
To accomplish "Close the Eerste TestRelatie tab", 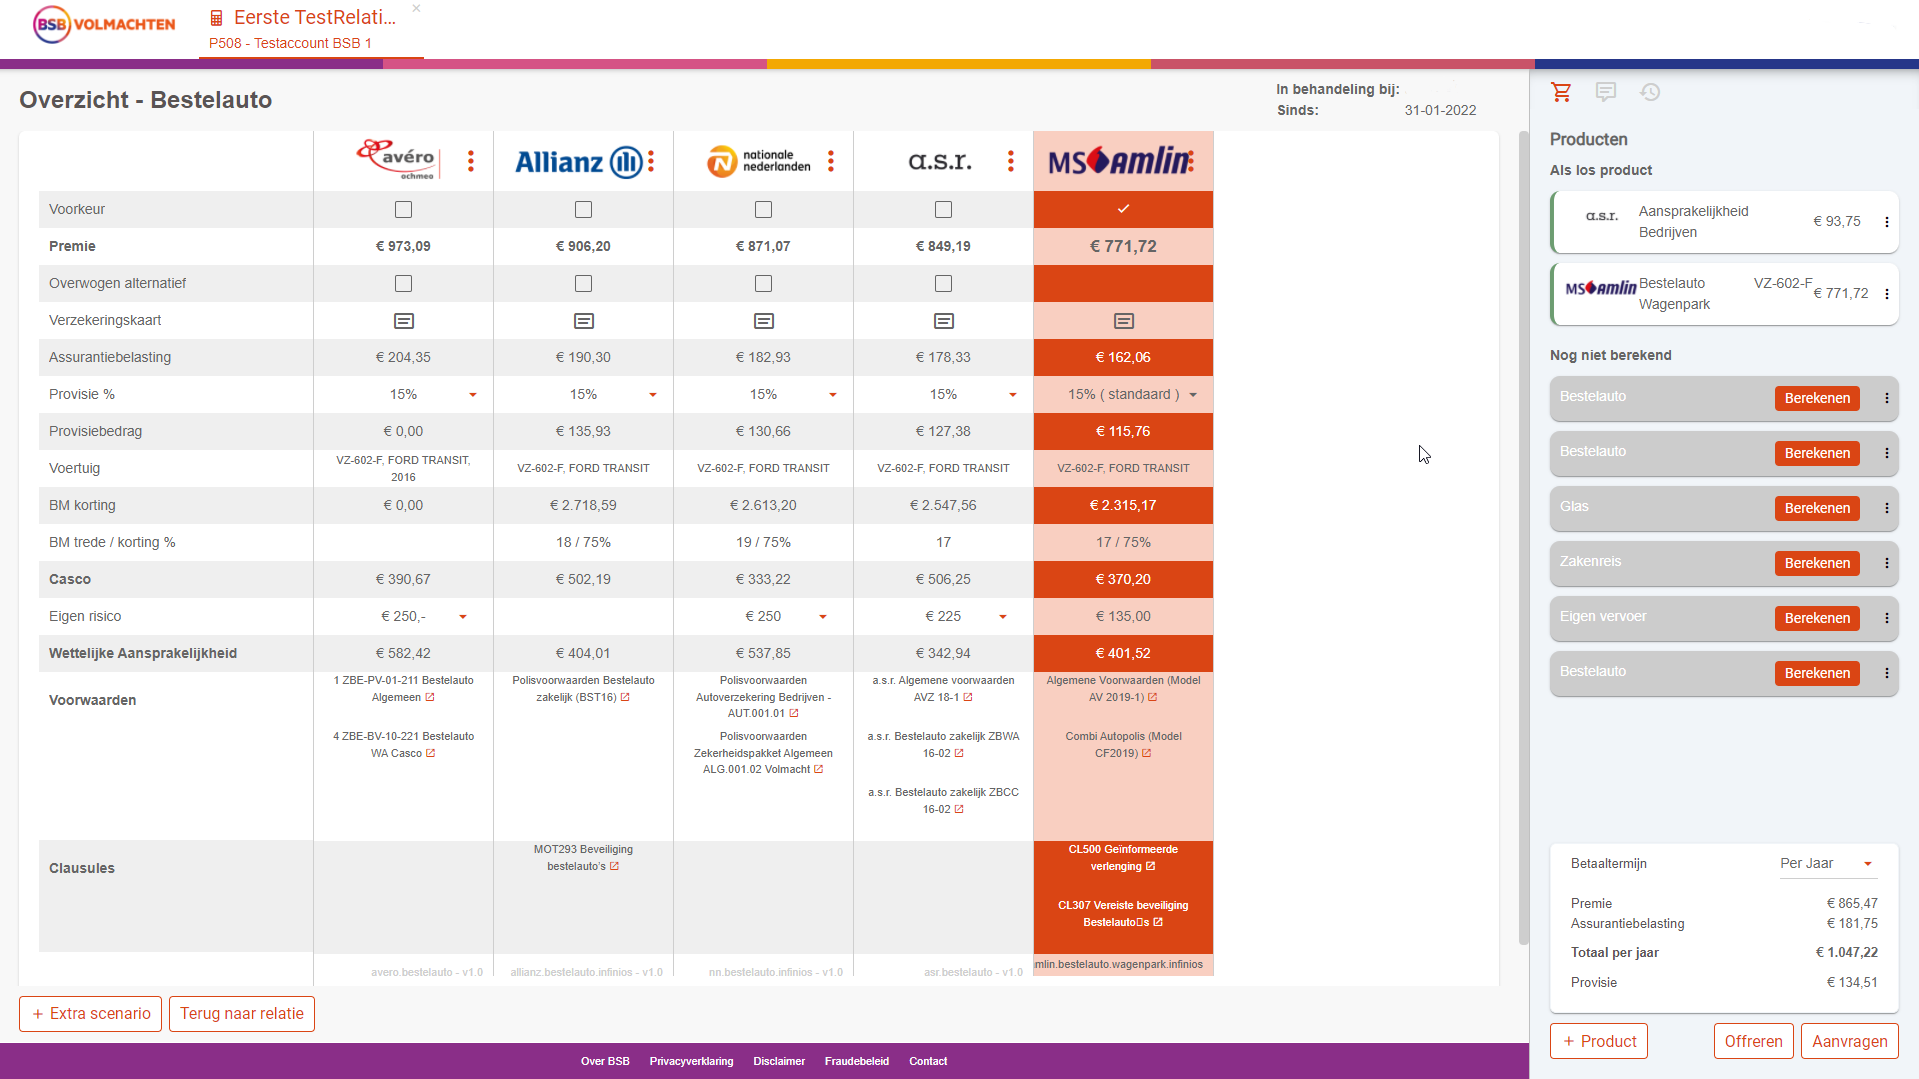I will click(x=416, y=9).
